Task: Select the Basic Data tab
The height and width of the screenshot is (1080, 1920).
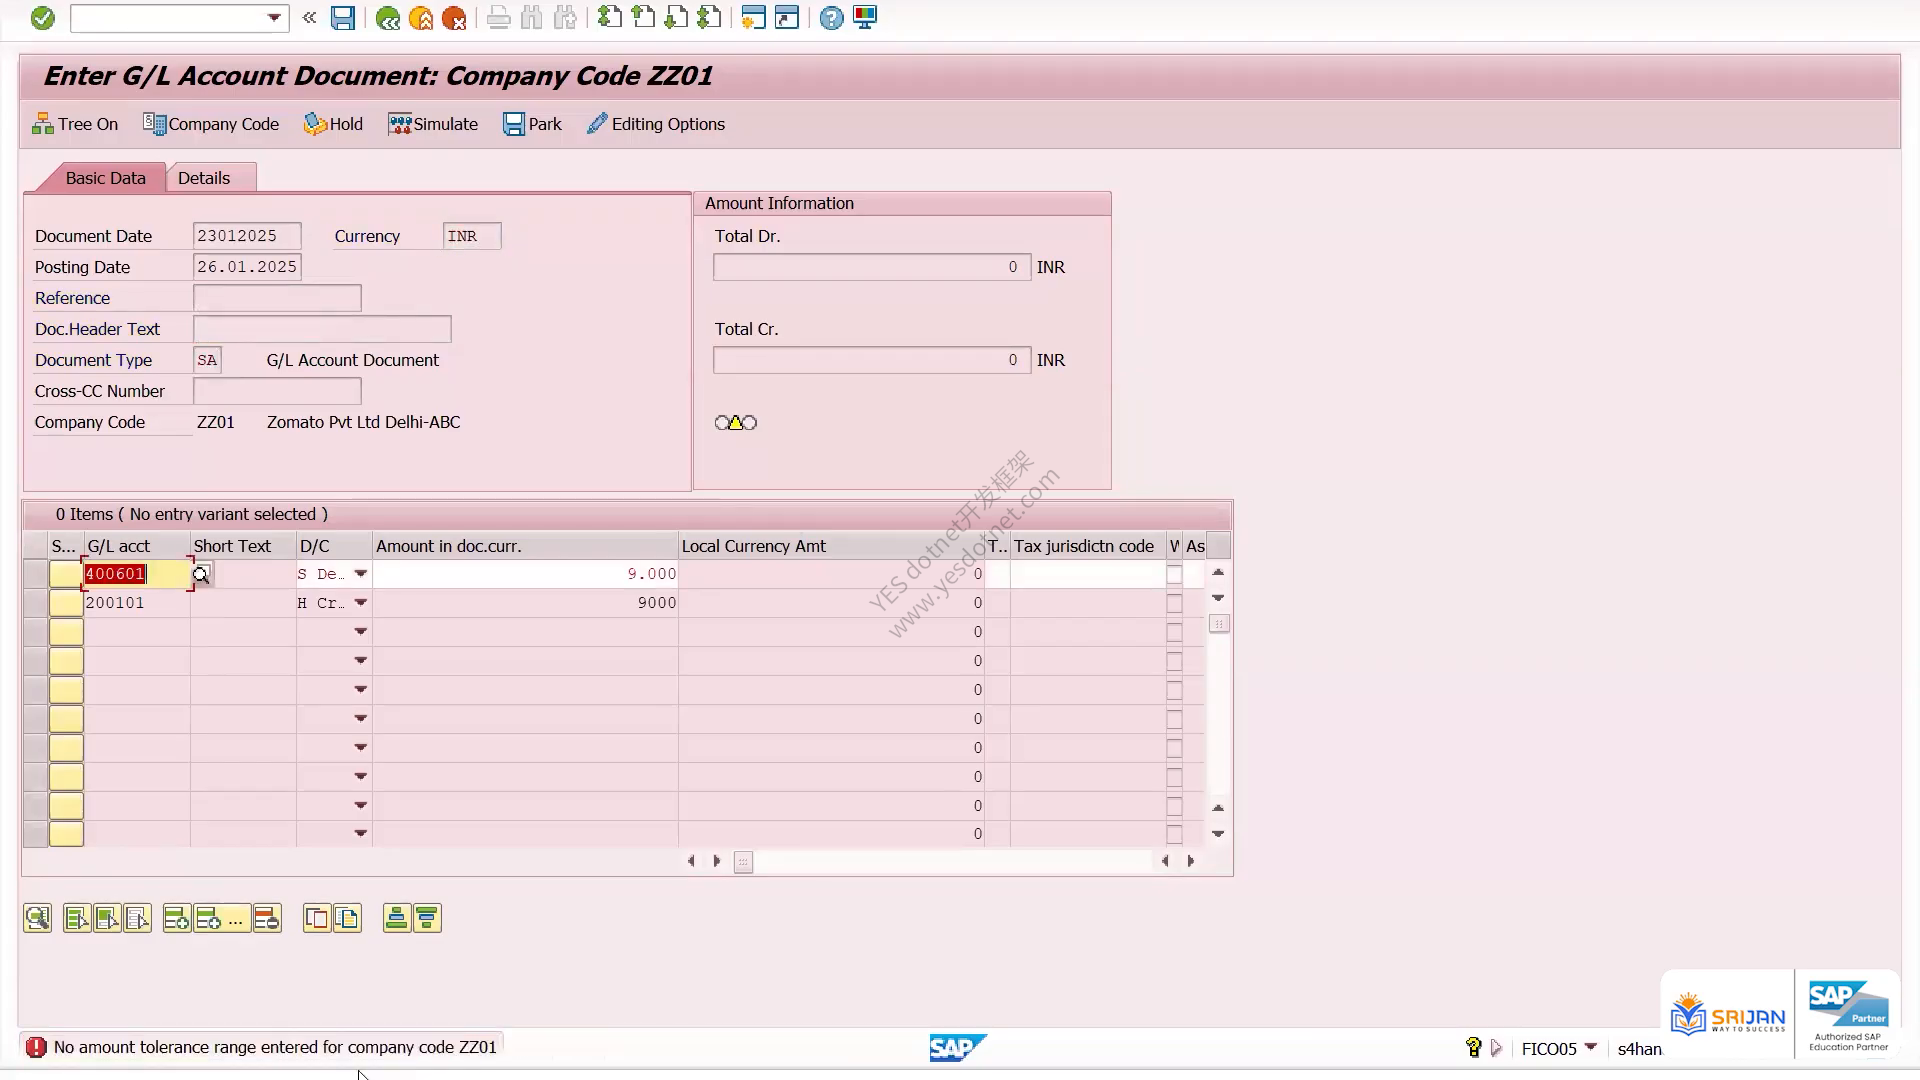Action: tap(105, 178)
